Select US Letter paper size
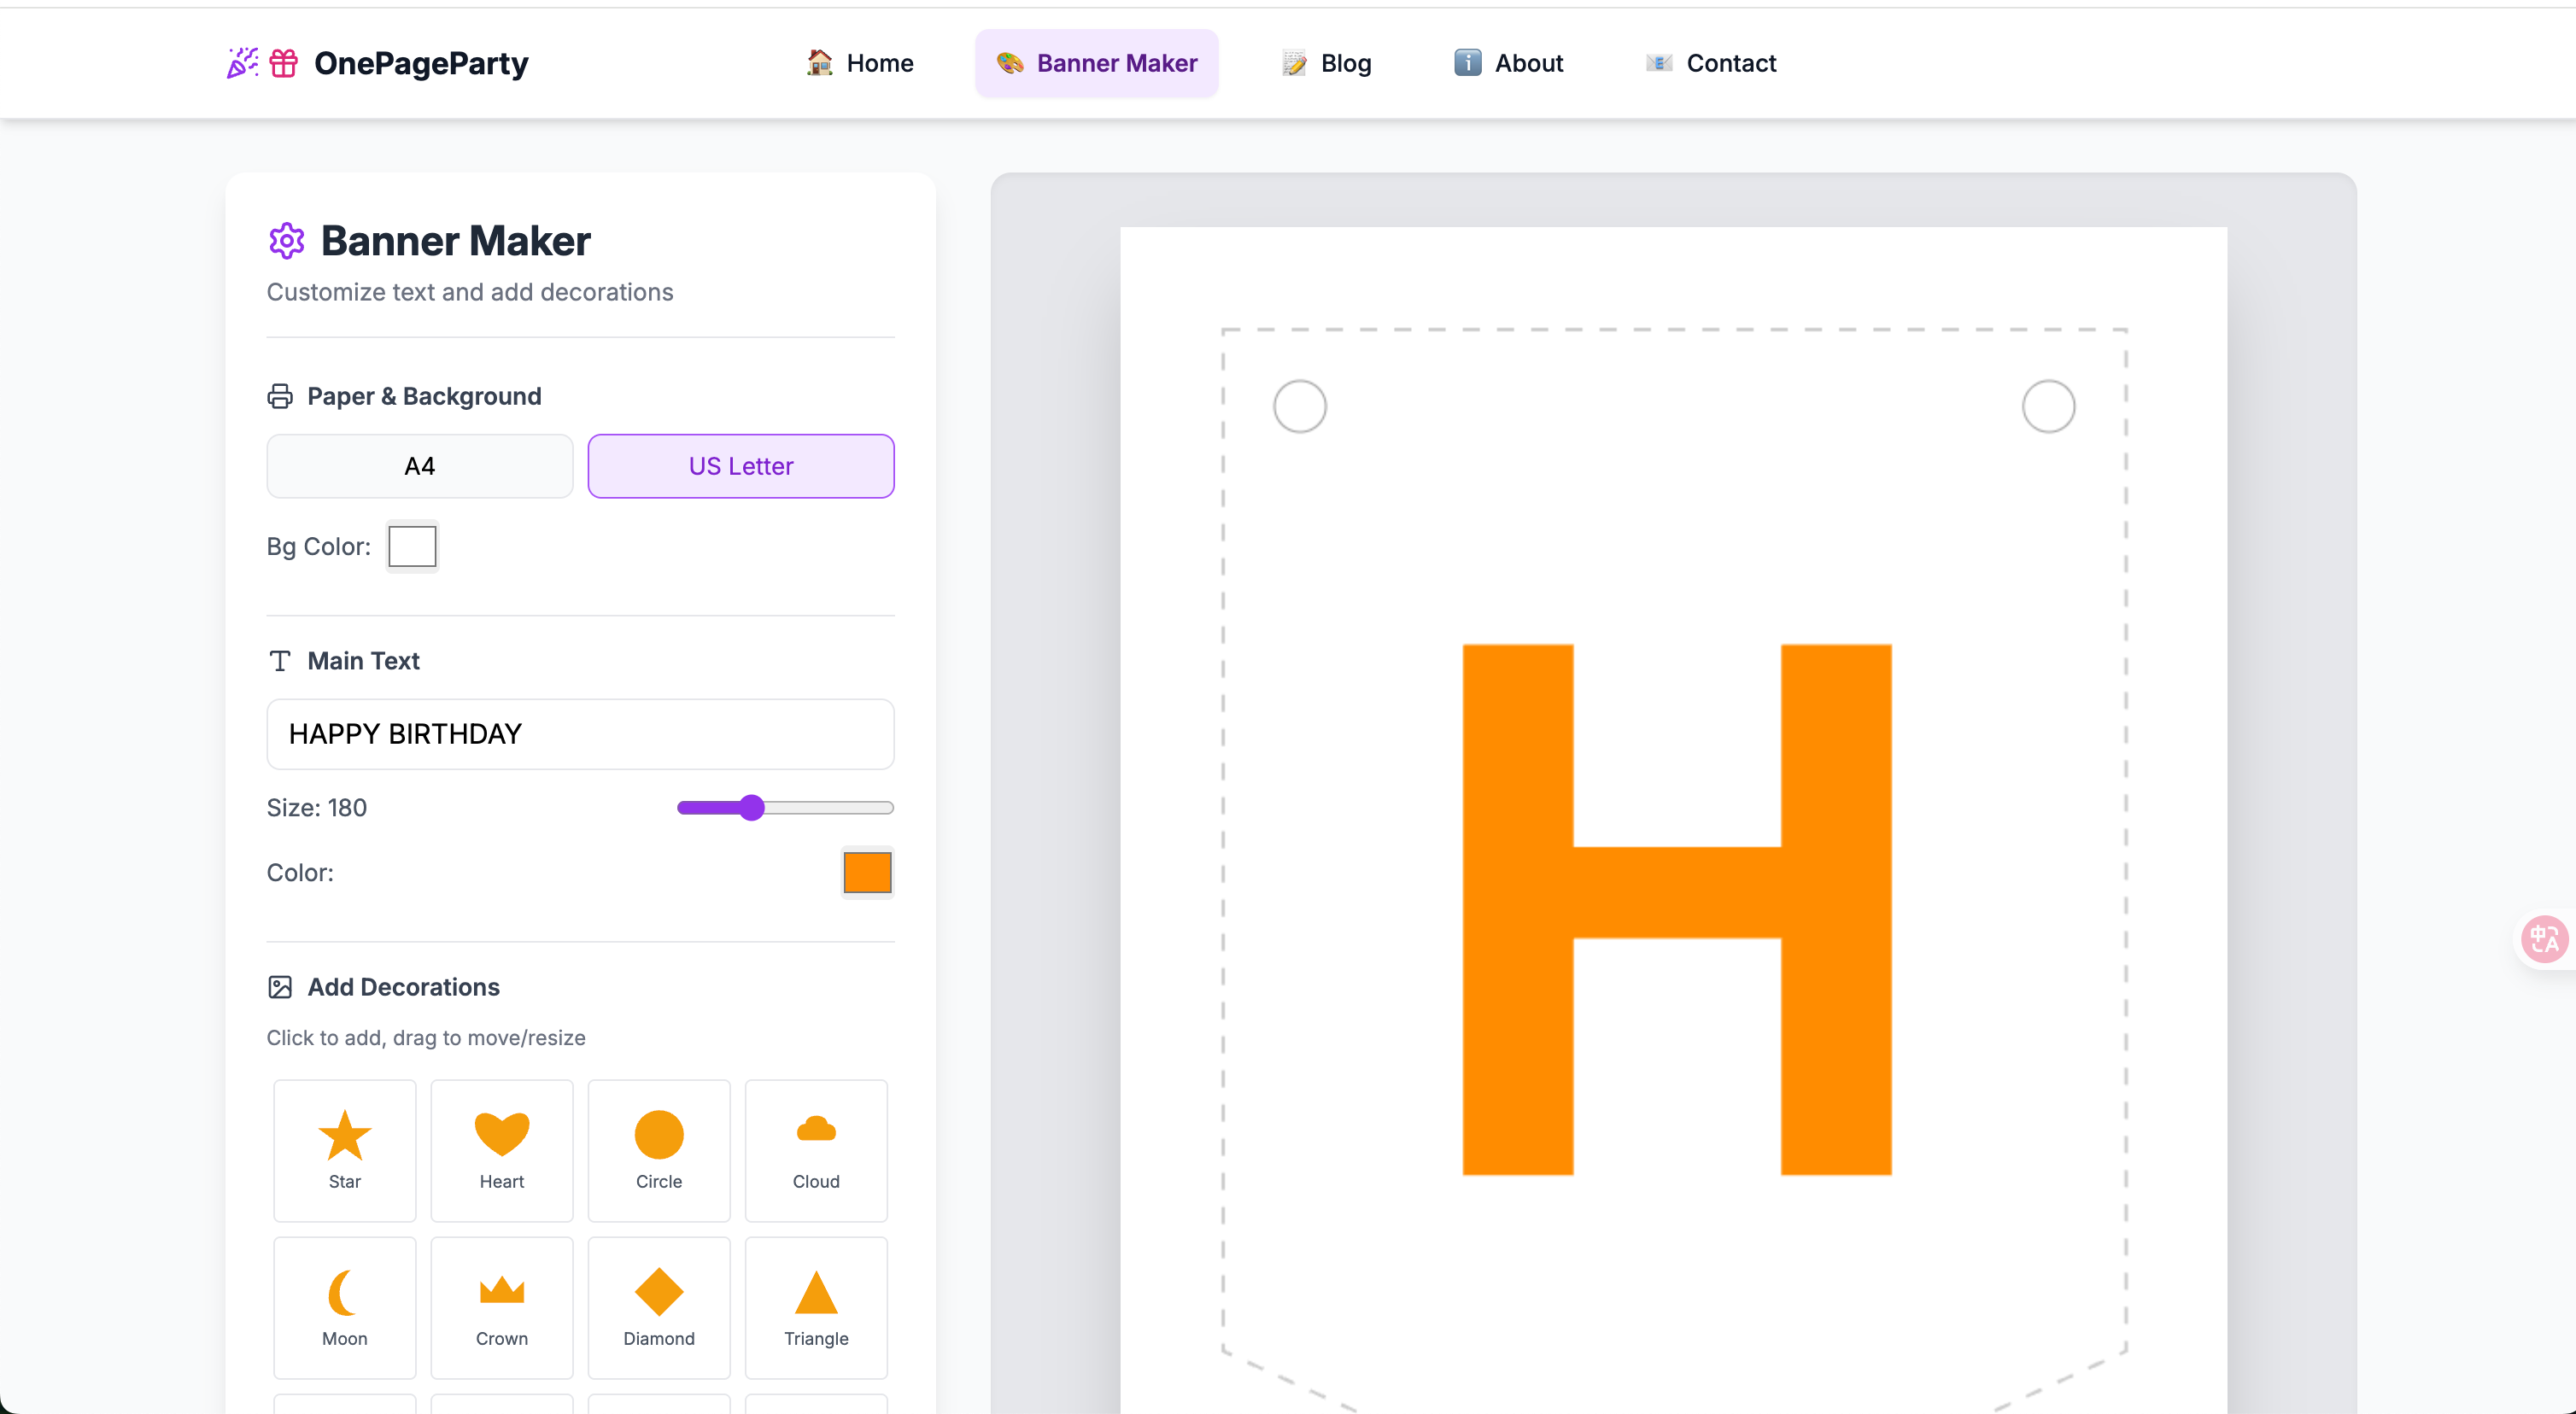 coord(740,466)
